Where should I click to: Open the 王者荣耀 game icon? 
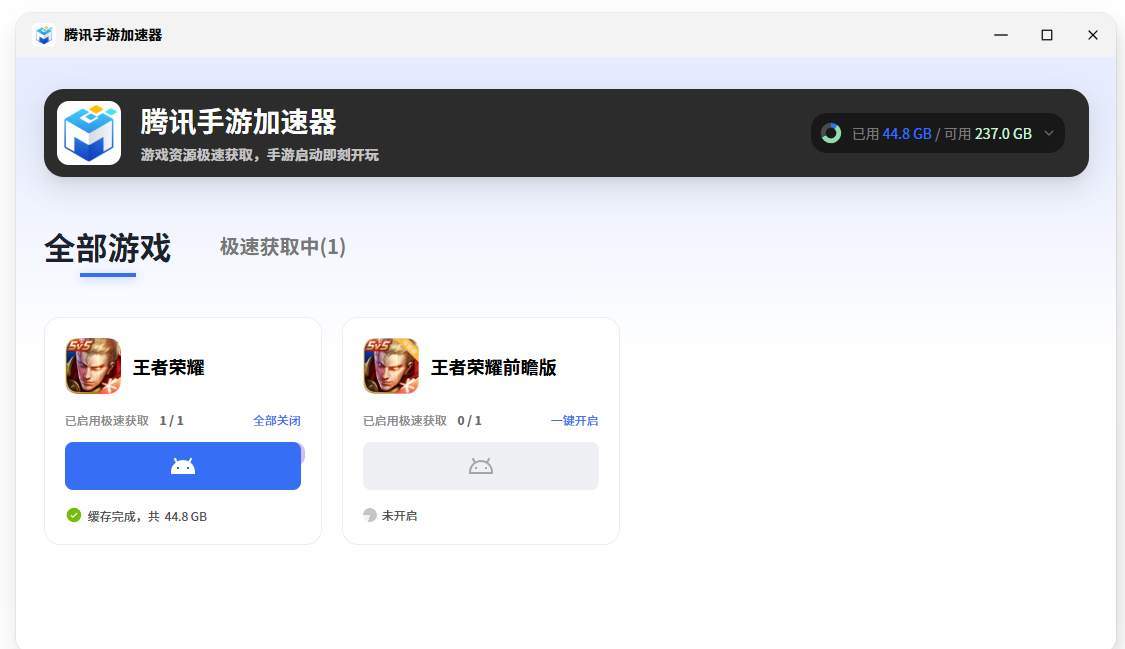coord(93,366)
